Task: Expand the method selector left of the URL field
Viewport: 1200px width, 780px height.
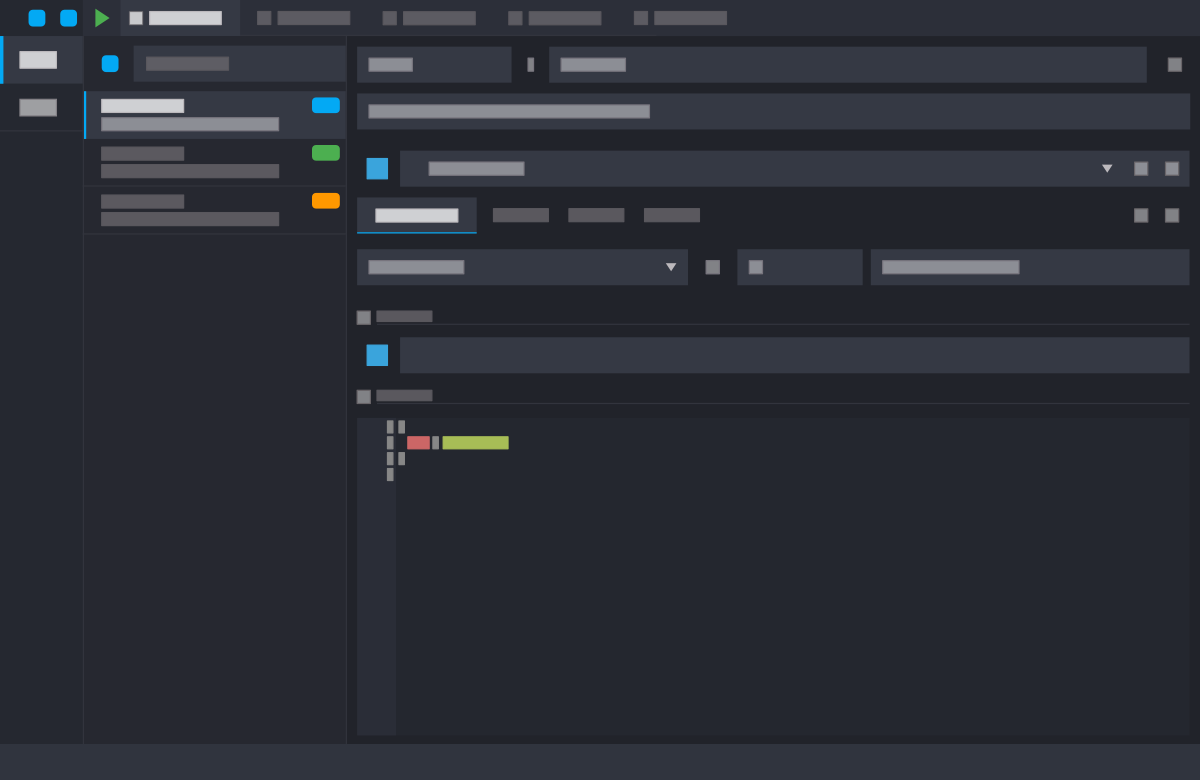Action: click(x=434, y=64)
